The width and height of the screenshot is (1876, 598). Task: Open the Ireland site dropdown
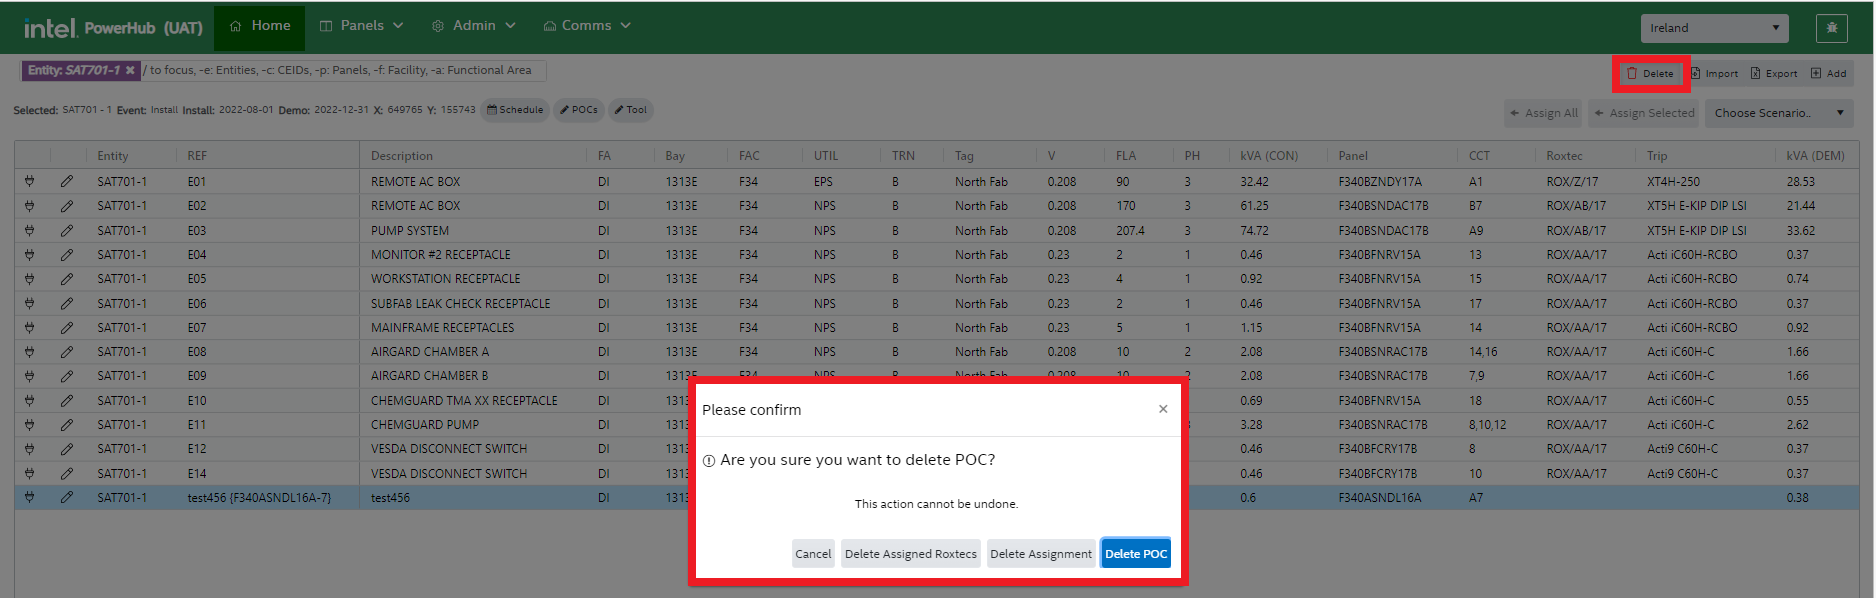point(1714,28)
